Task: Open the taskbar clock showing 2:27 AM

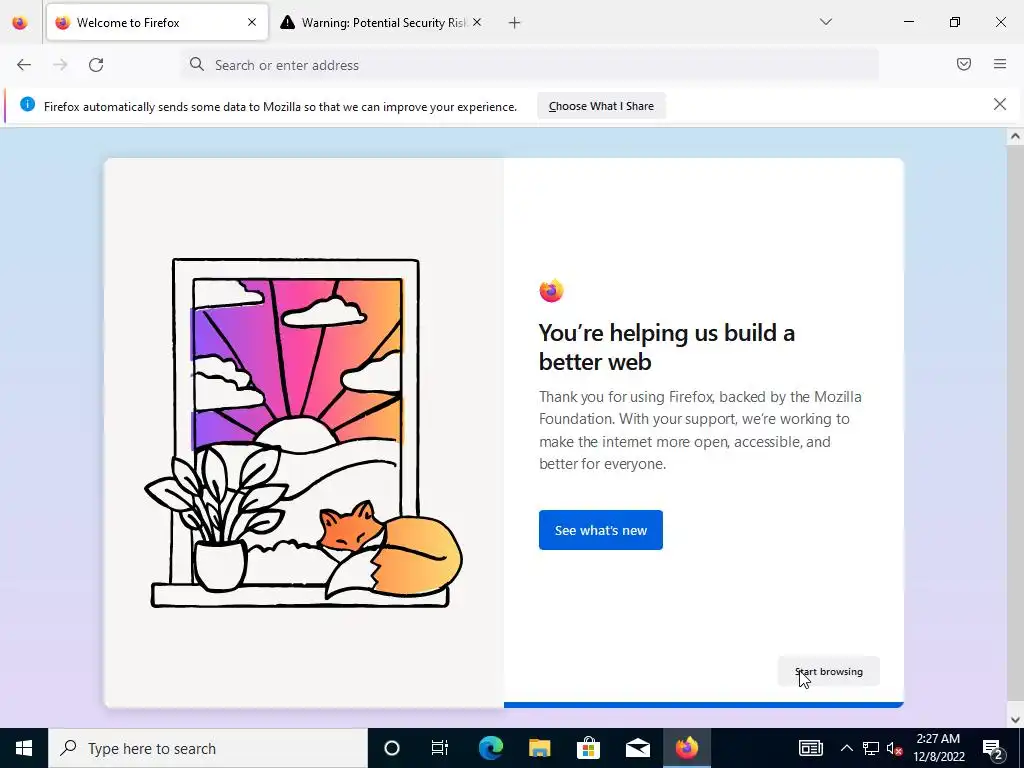Action: pos(938,748)
